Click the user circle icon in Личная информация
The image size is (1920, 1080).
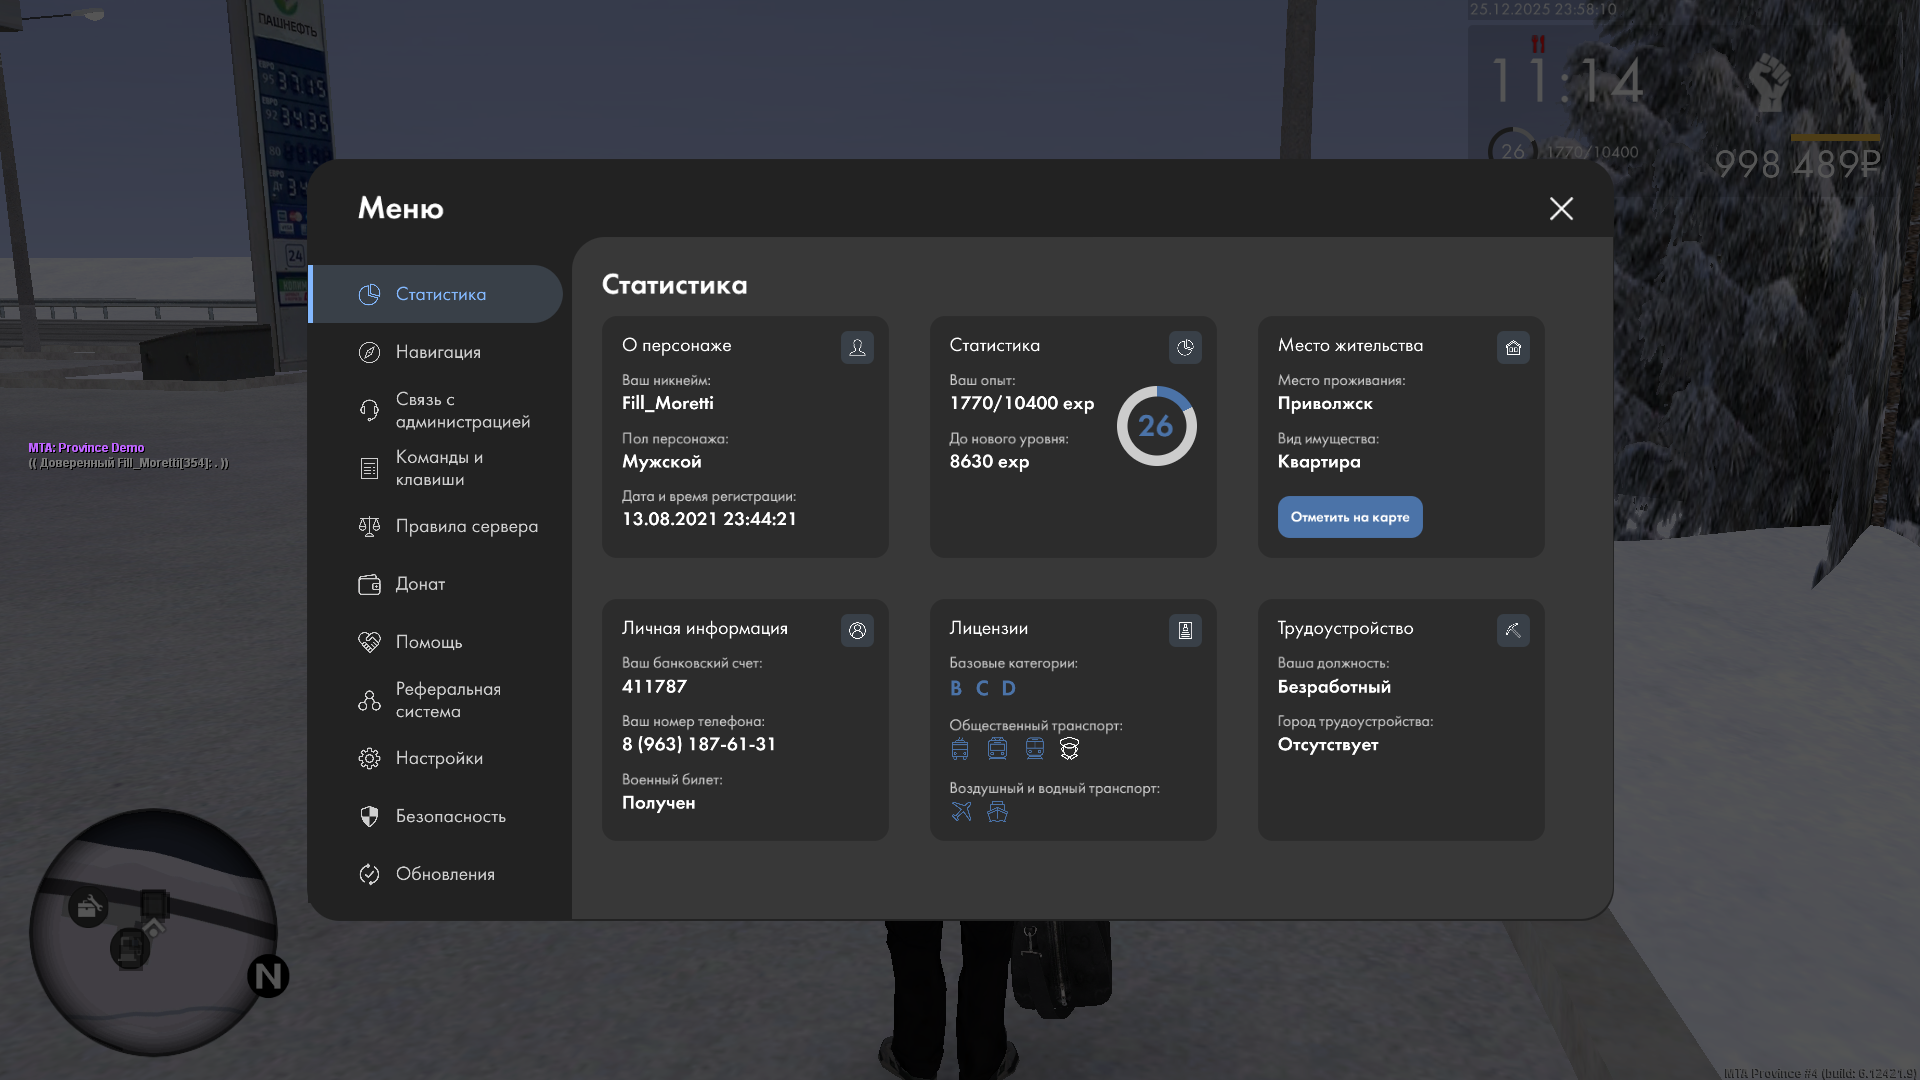tap(857, 630)
